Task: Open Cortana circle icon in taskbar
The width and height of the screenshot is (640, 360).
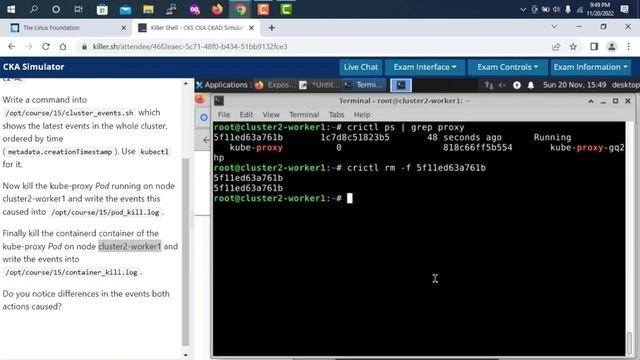Action: click(56, 9)
